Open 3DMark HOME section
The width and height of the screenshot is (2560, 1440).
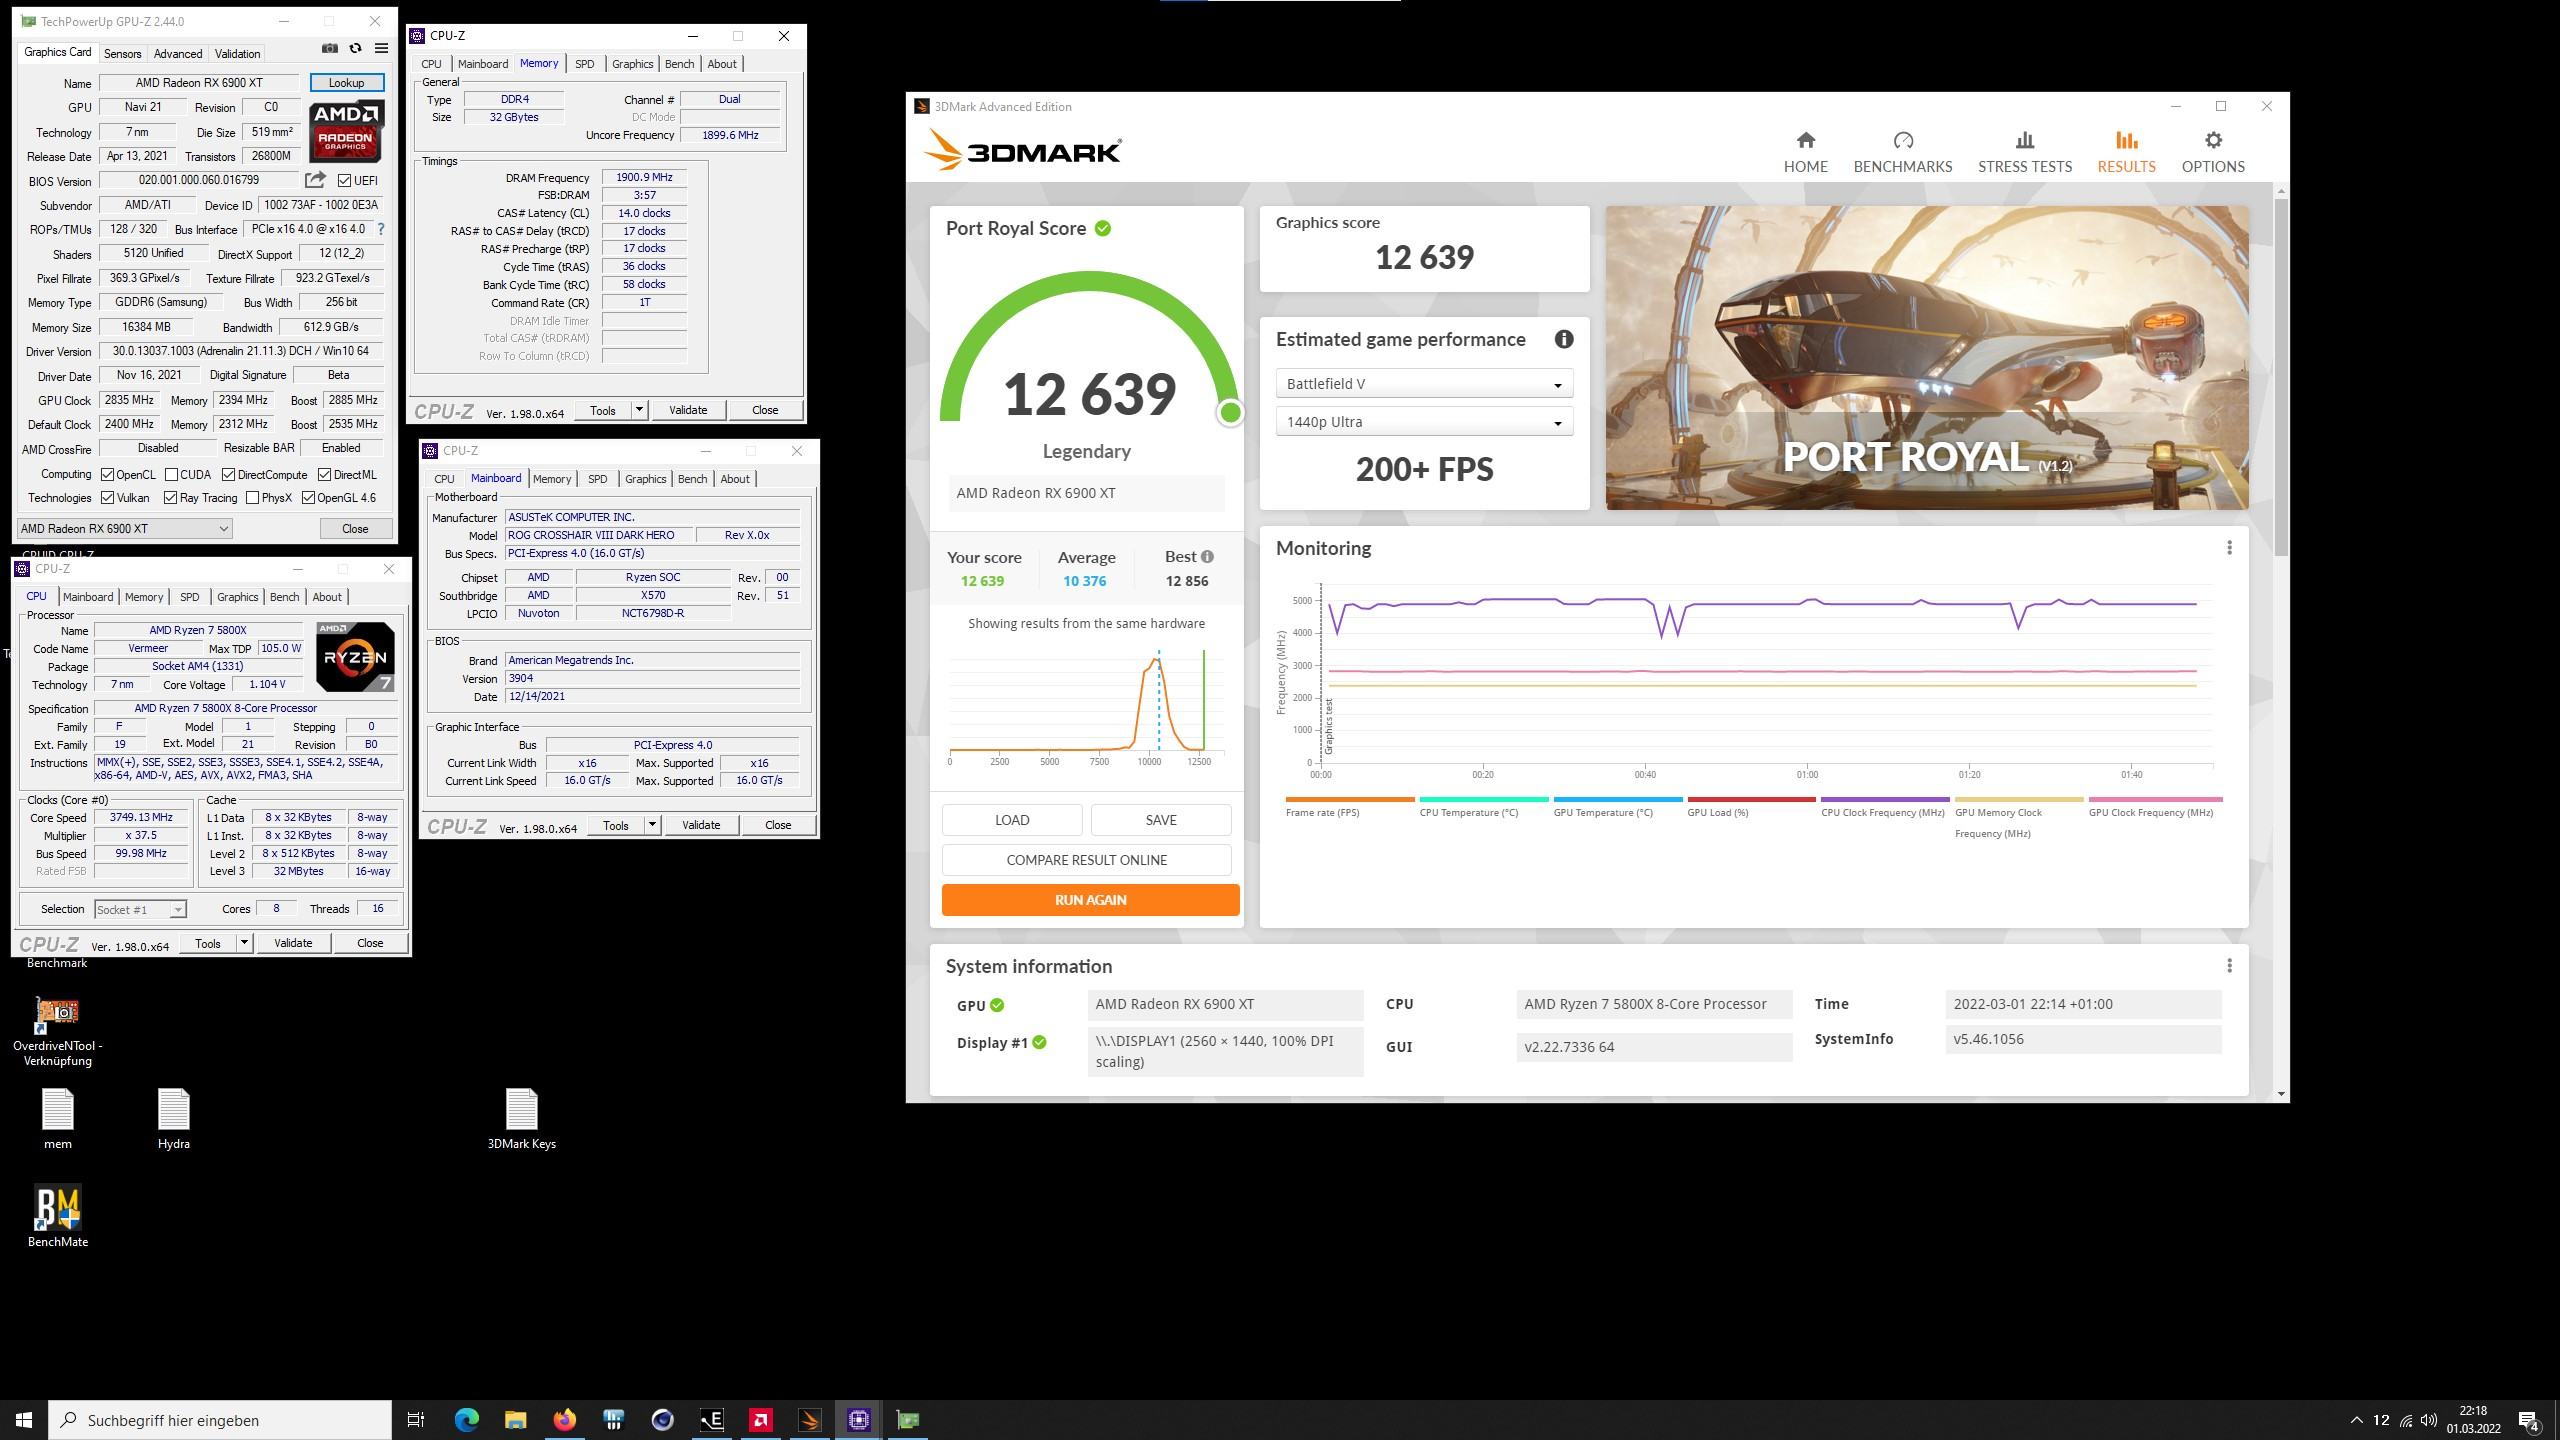coord(1805,152)
